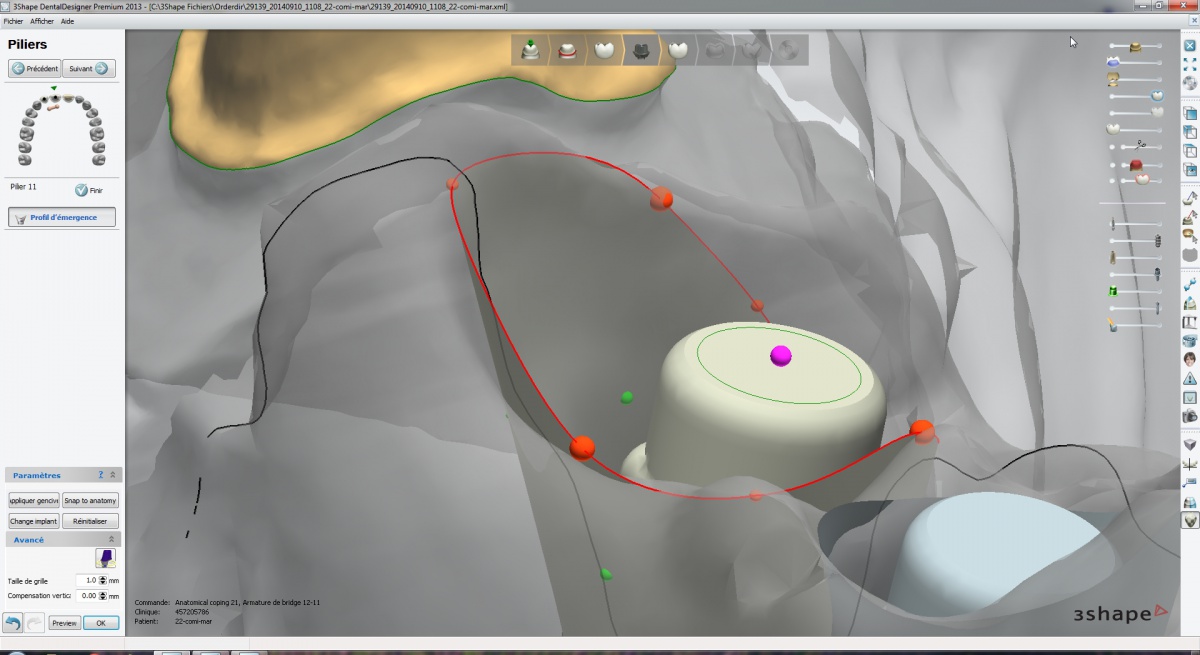Select the first workflow step icon with green arrow

[530, 49]
